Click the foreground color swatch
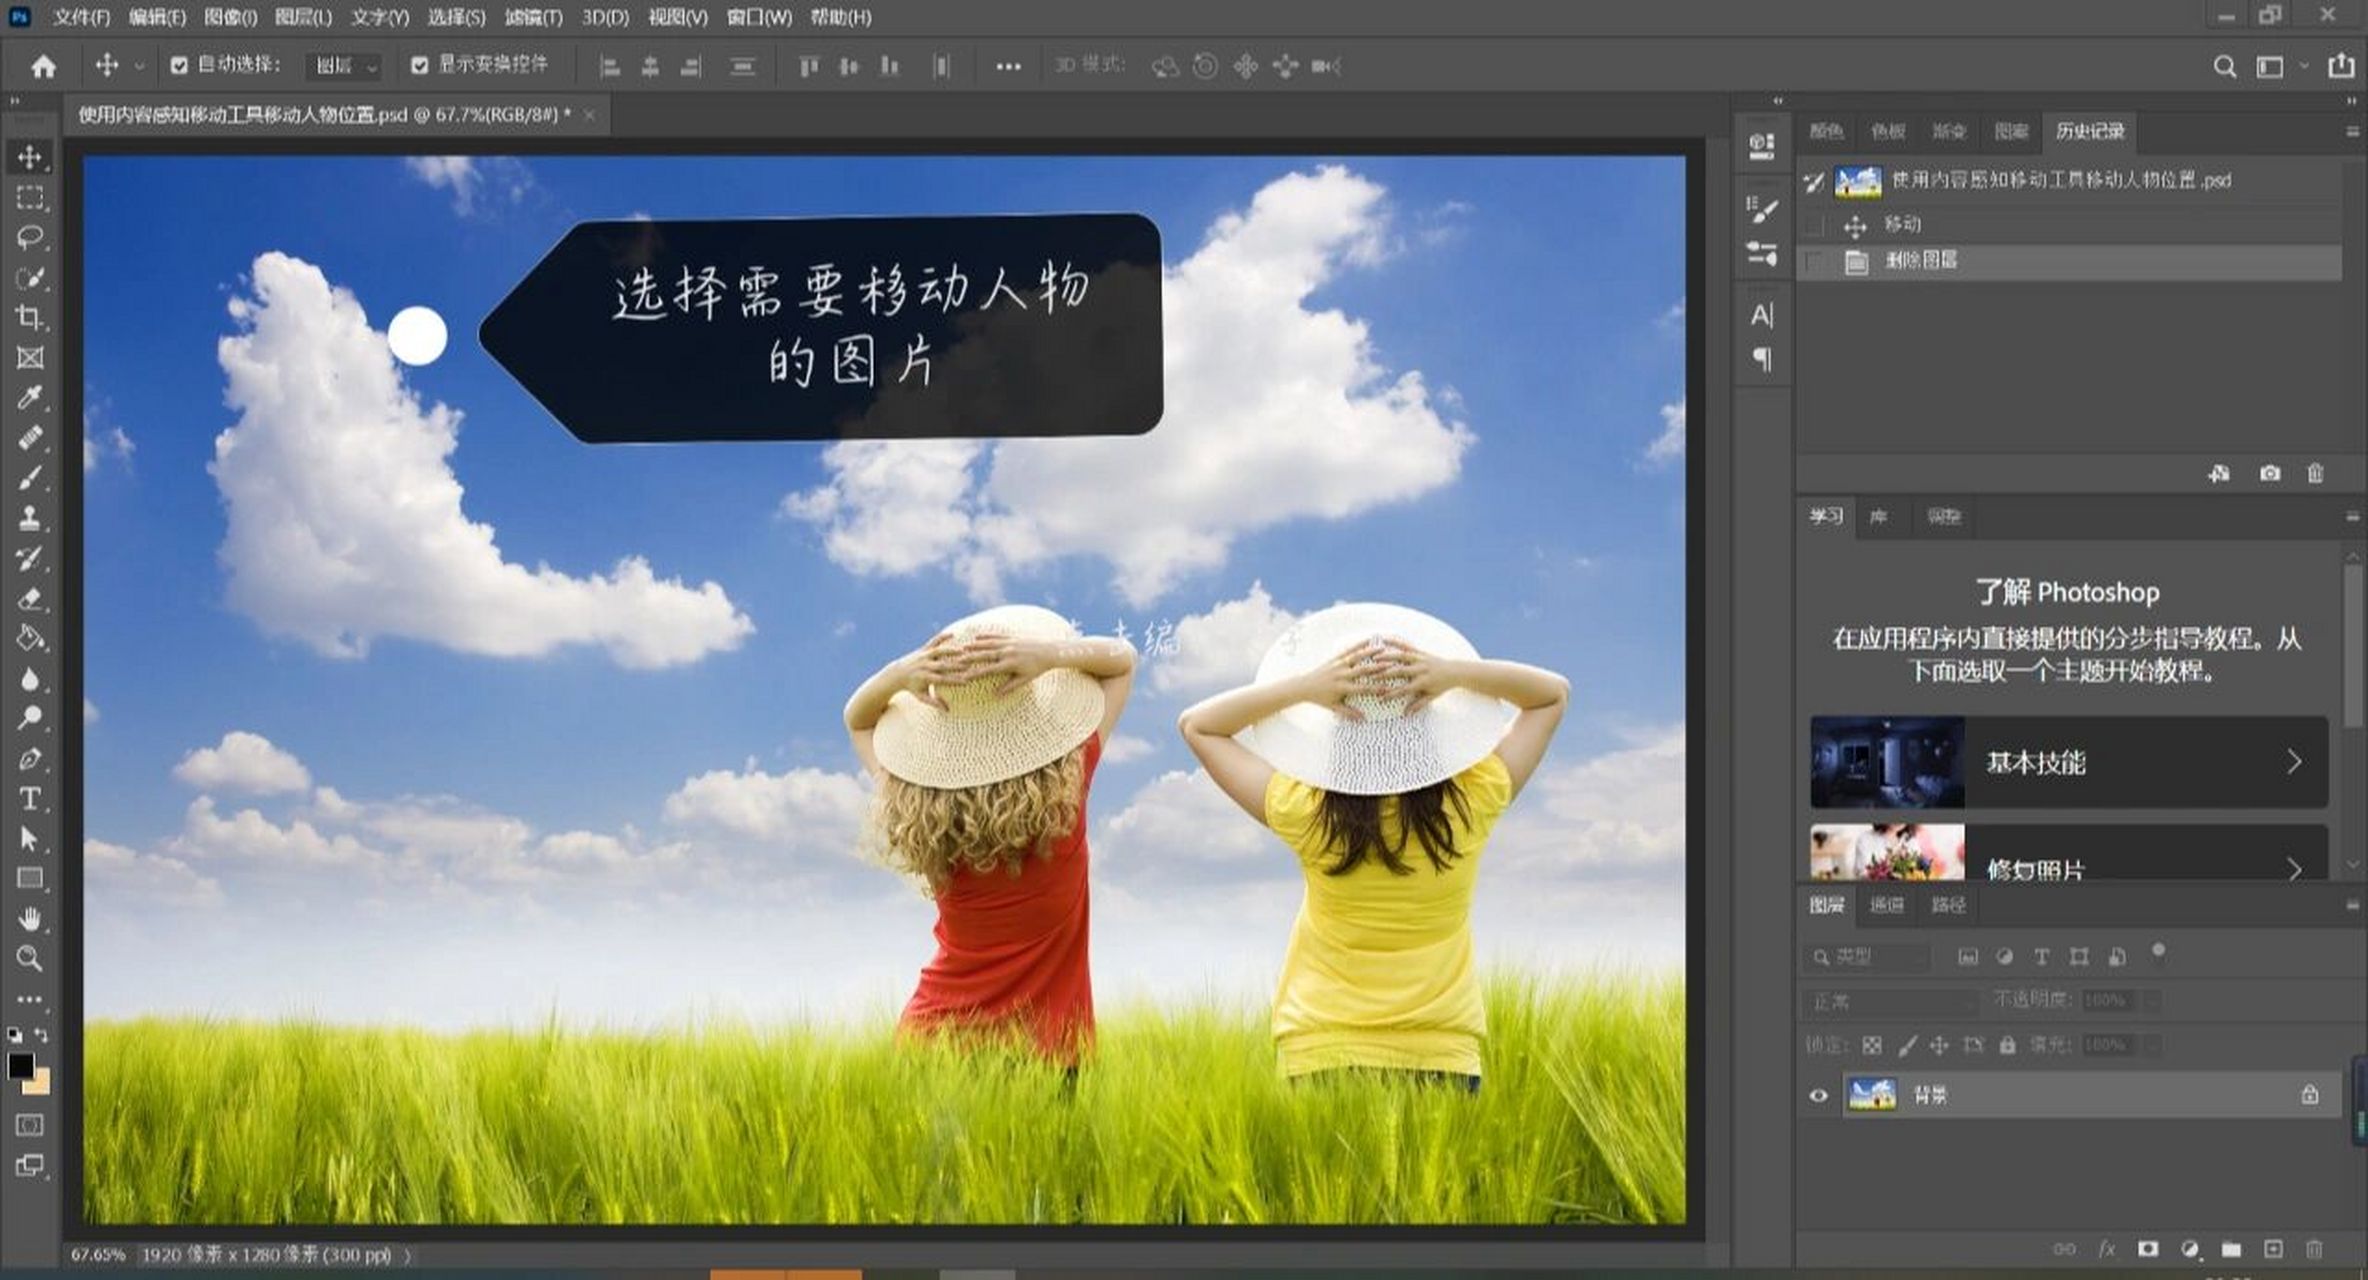 point(22,1063)
